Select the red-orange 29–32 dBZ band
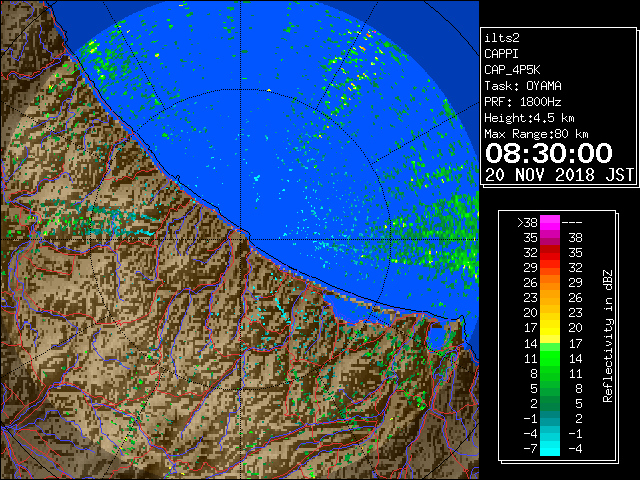Screen dimensions: 640x480 coord(550,268)
